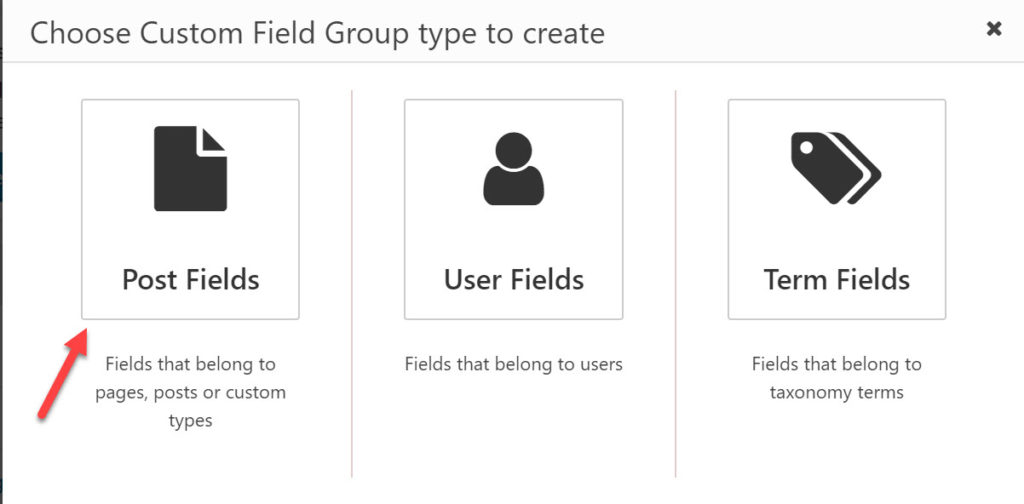This screenshot has width=1024, height=504.
Task: Click the "Post Fields" label text
Action: coord(190,279)
